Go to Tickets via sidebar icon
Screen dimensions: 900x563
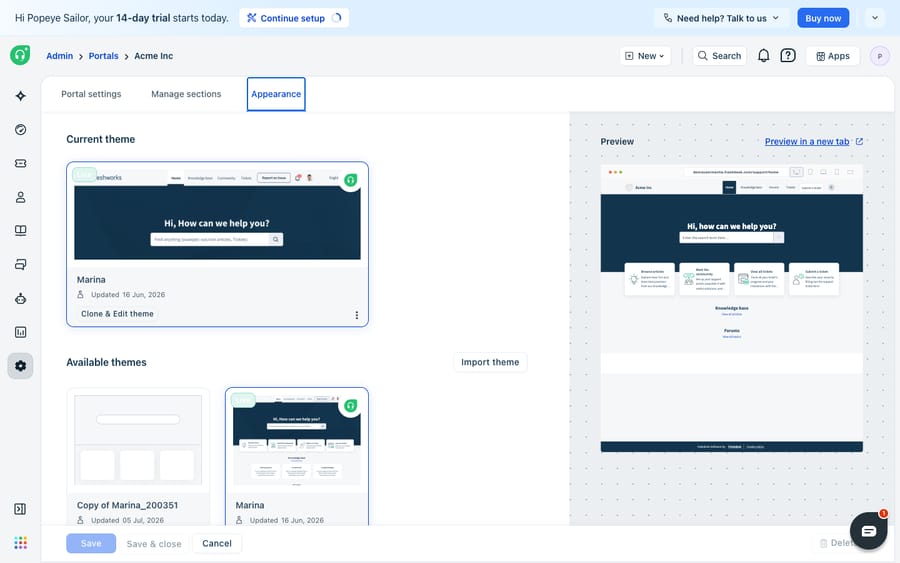click(21, 164)
